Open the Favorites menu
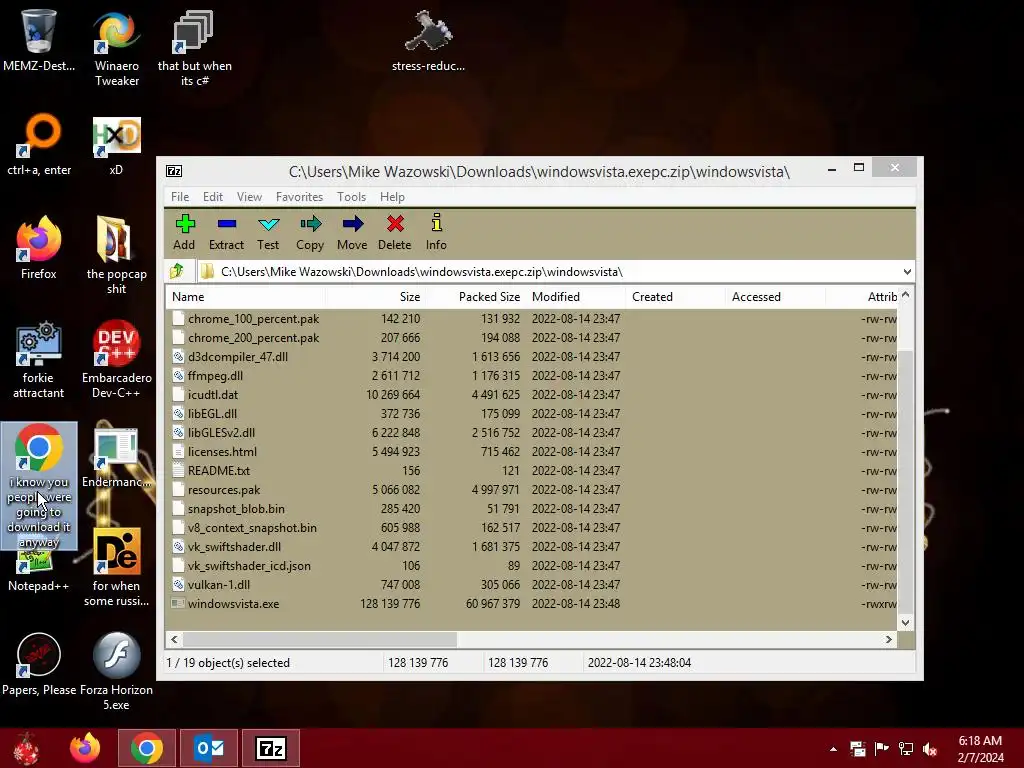 point(299,197)
